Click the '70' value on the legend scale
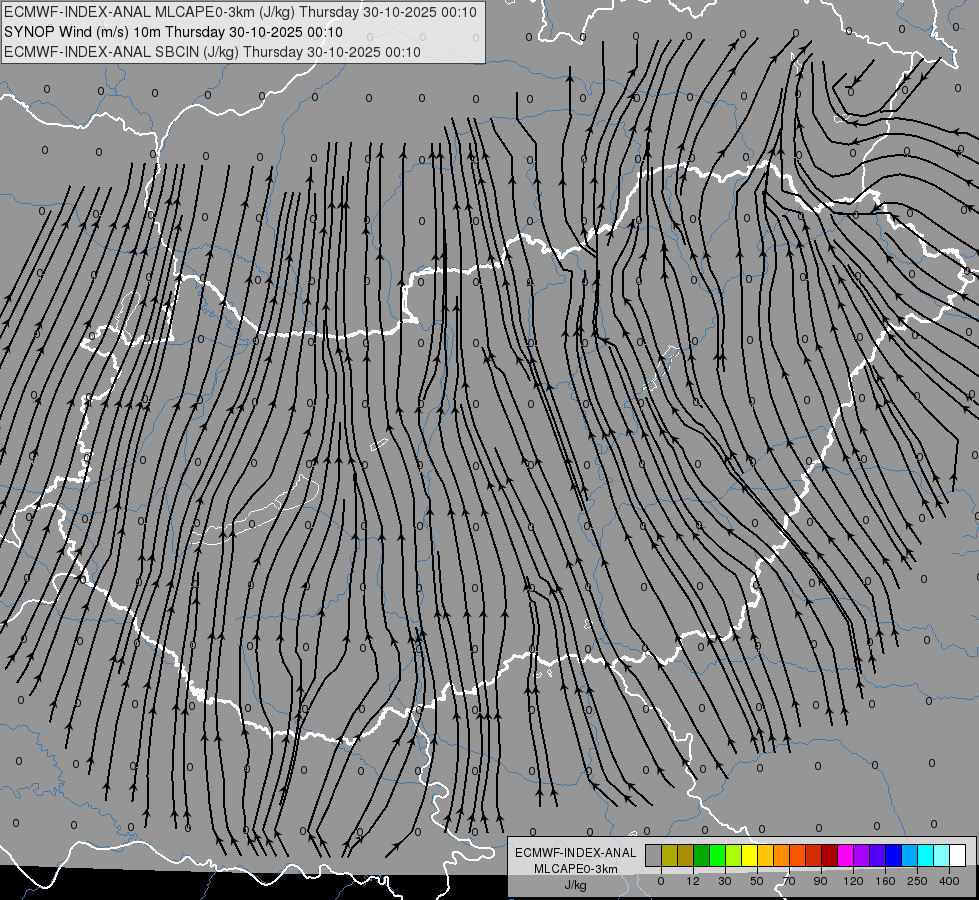 (x=789, y=881)
